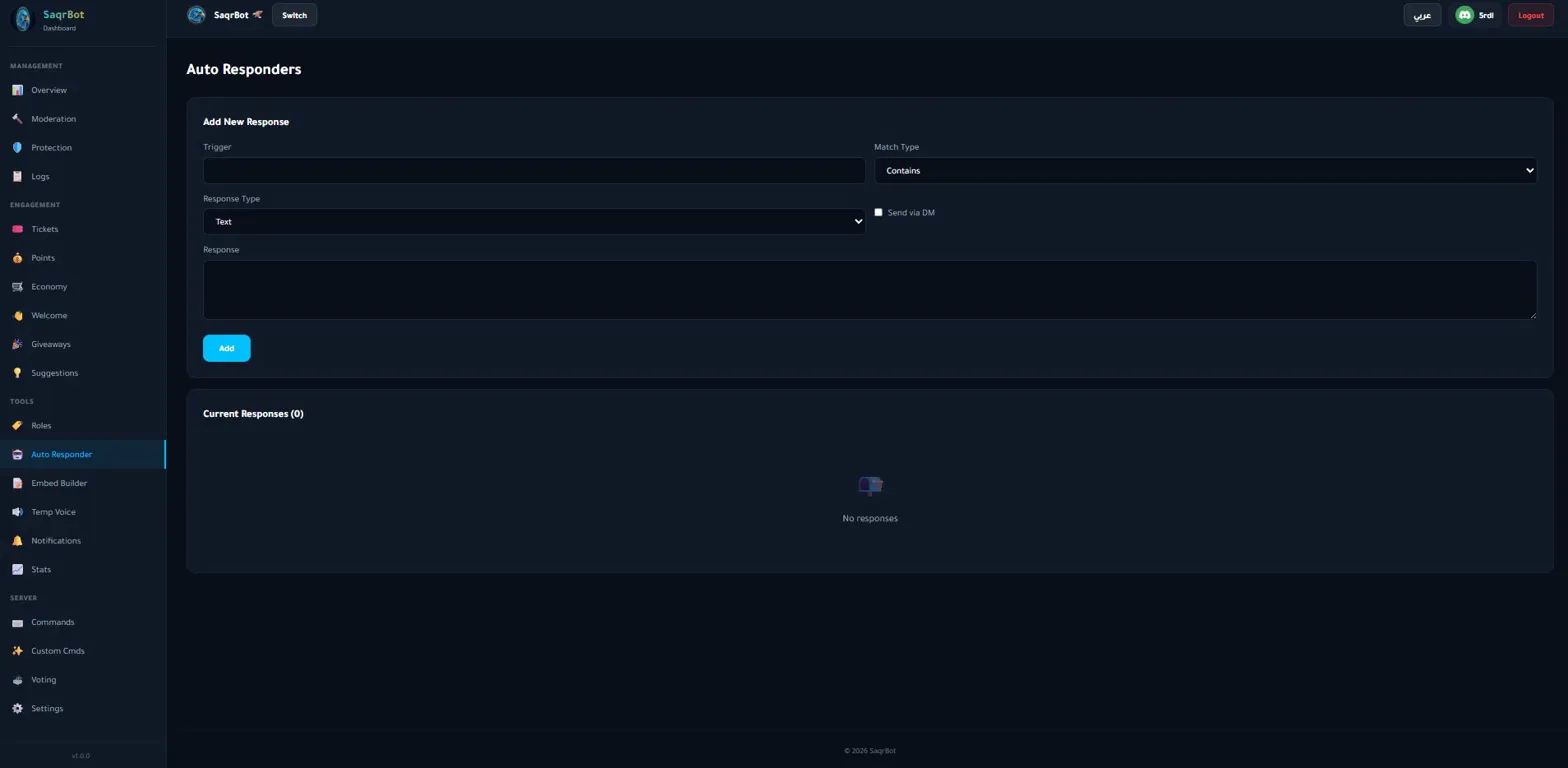Open the Overview menu item
The image size is (1568, 768).
tap(83, 90)
